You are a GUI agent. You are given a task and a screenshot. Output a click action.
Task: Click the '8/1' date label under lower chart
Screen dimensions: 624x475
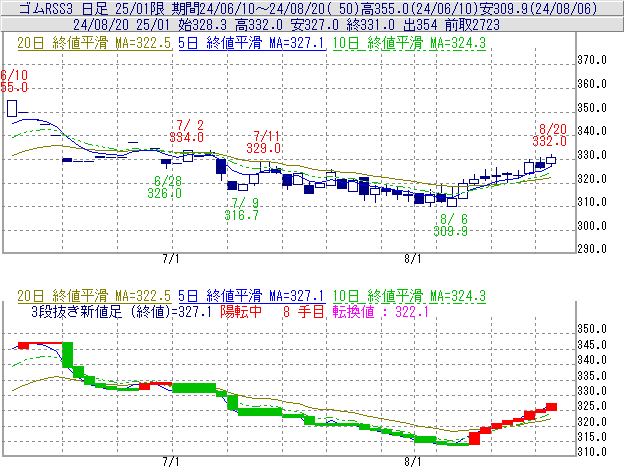413,462
